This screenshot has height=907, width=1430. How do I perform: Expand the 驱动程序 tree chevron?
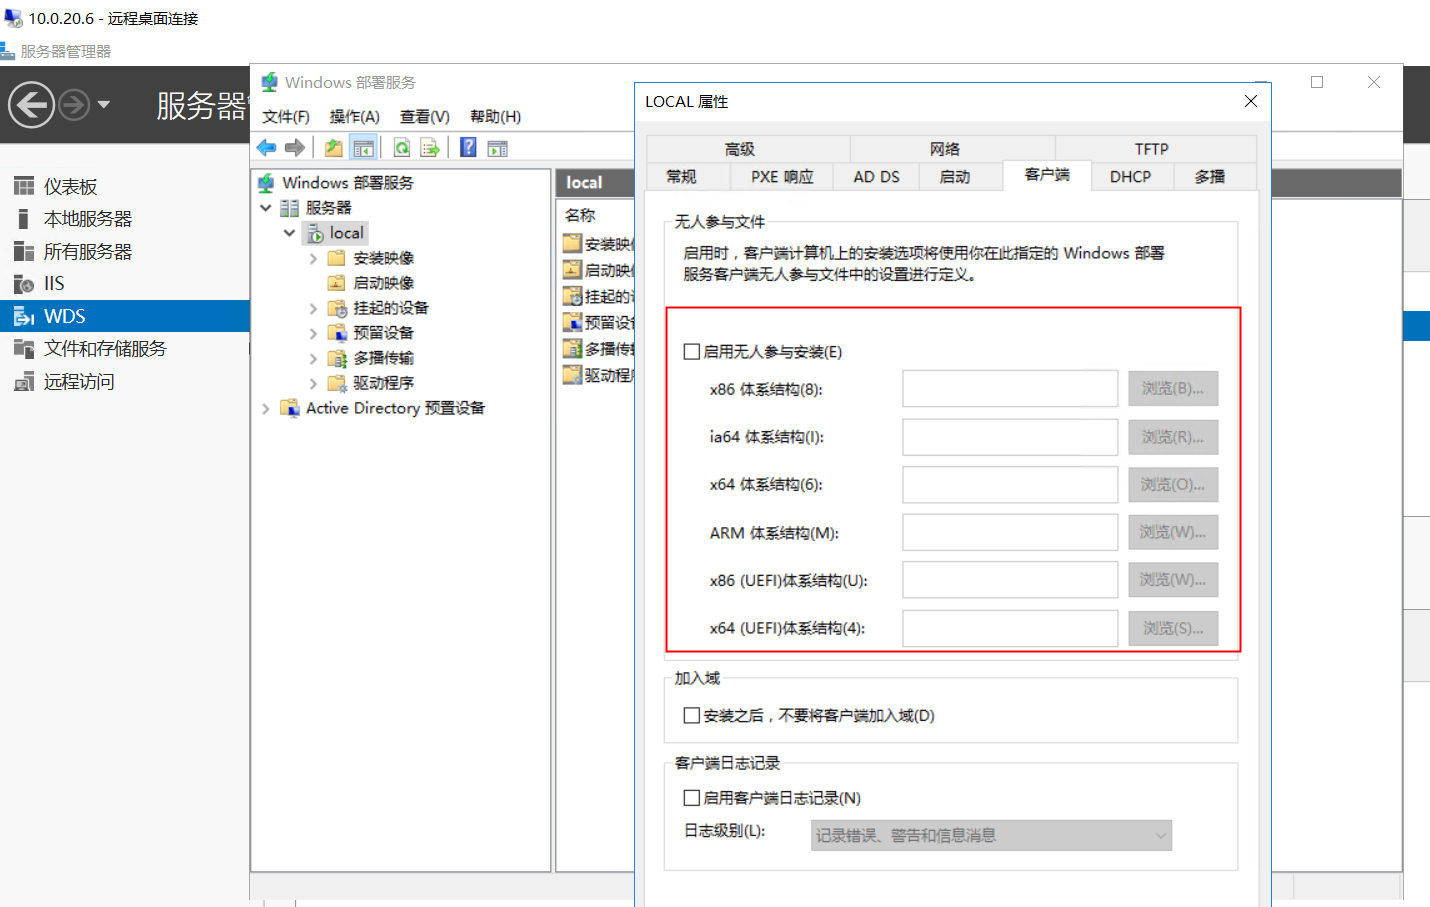pos(313,383)
